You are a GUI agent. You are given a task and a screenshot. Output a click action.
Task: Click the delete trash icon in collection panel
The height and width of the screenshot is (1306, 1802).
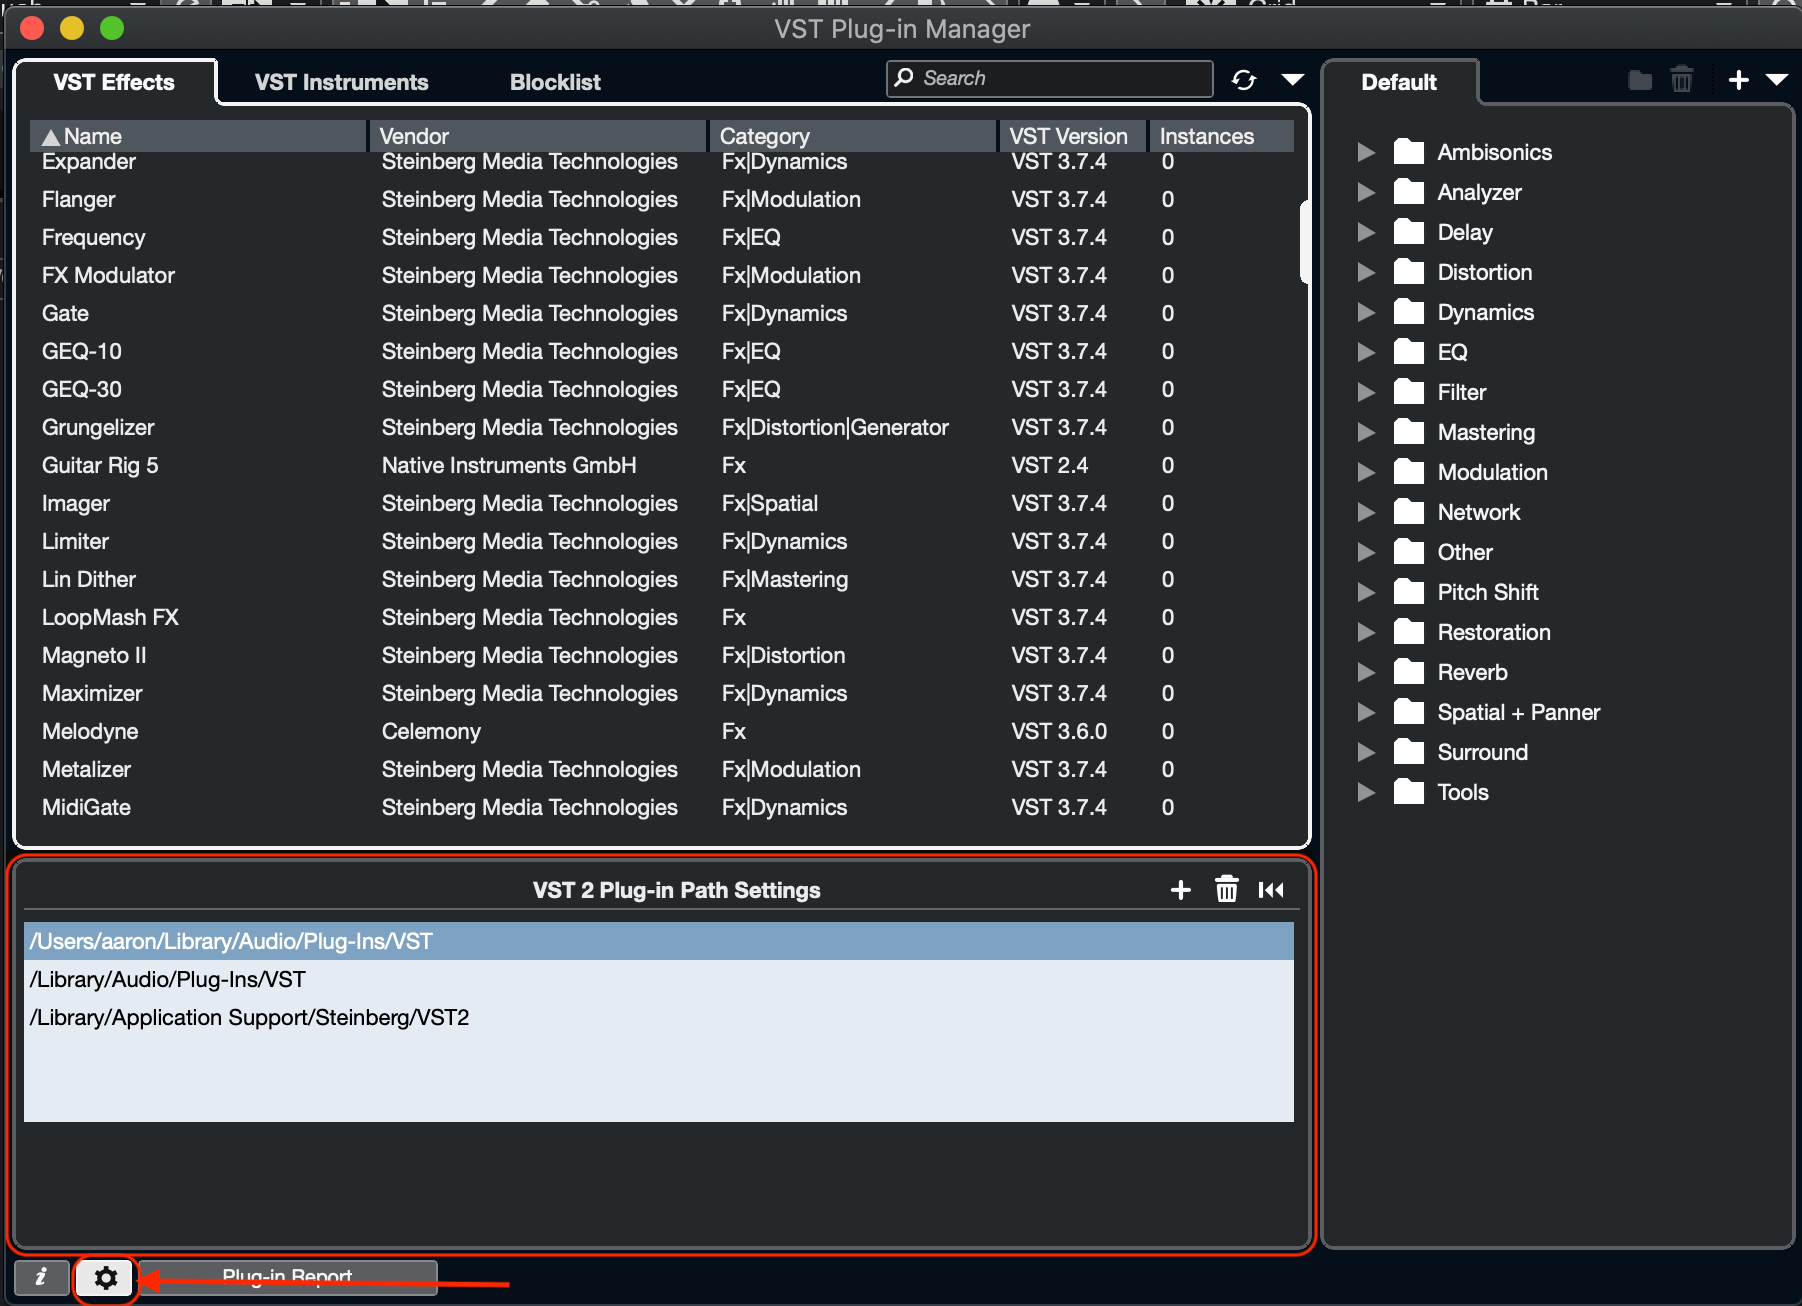[x=1682, y=79]
